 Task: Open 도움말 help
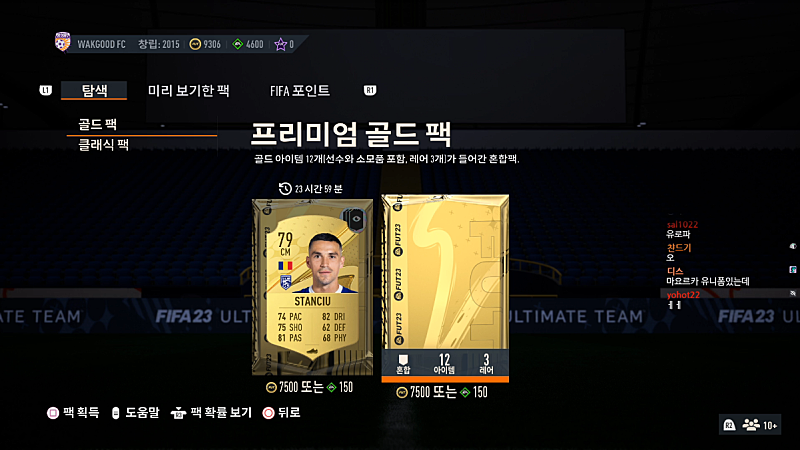click(135, 413)
